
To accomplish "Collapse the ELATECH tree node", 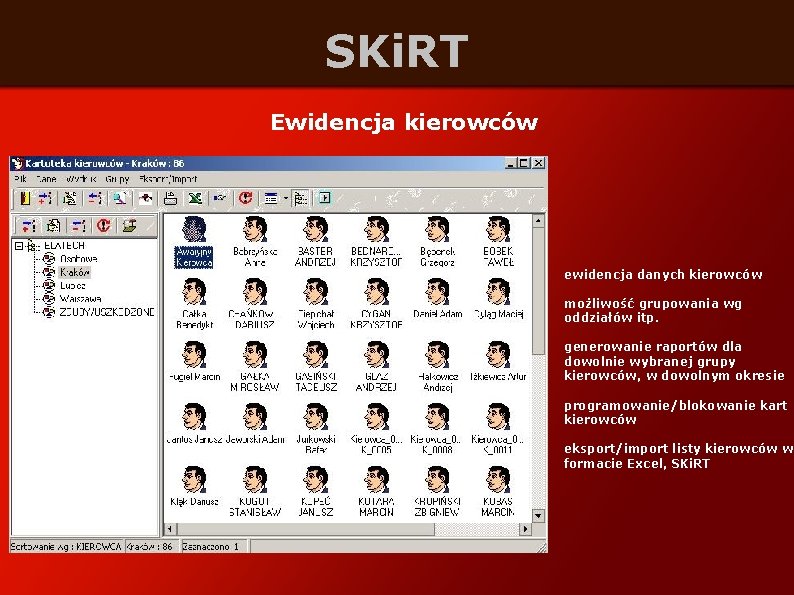I will click(19, 246).
